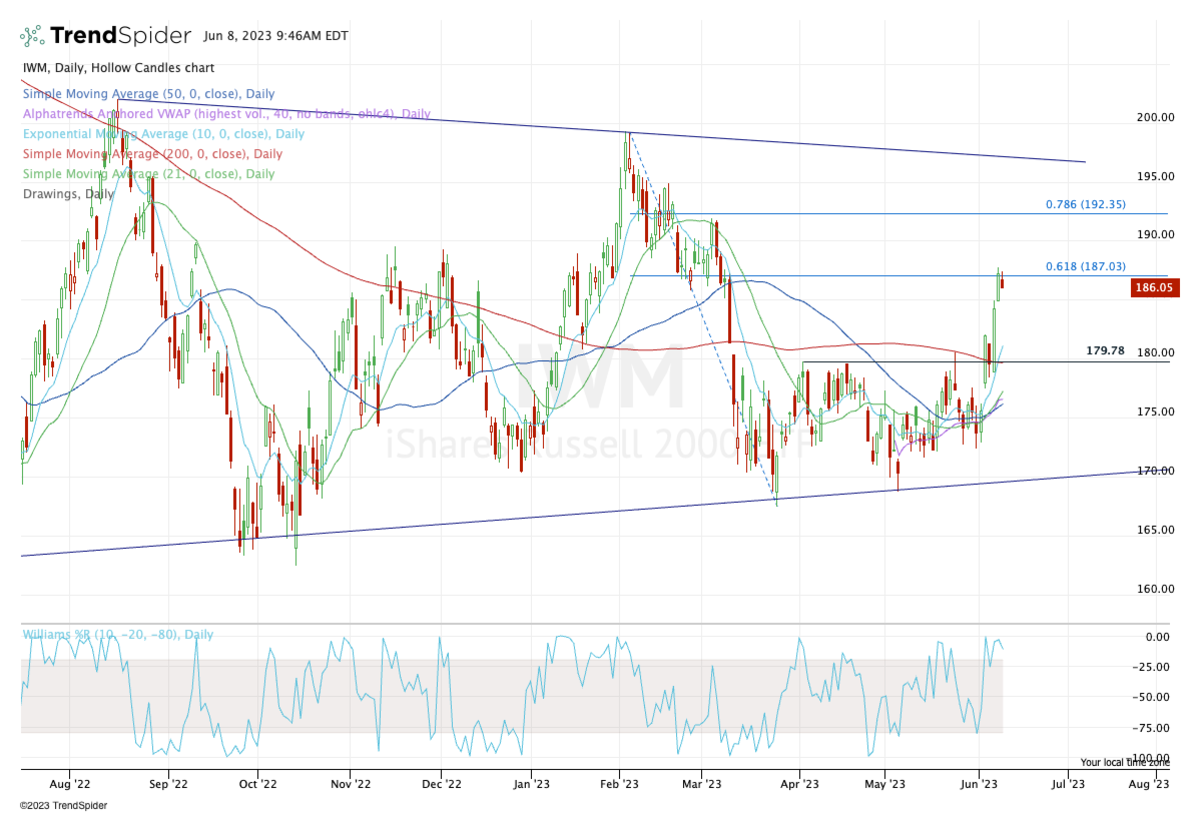Select the Jun 8, 2023 timestamp
This screenshot has height=815, width=1200.
click(x=275, y=36)
